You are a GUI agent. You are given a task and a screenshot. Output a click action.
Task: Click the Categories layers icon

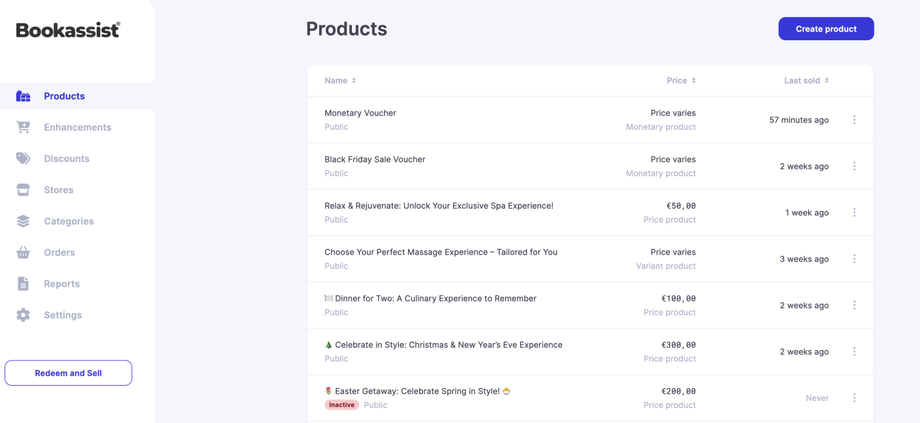click(x=23, y=221)
